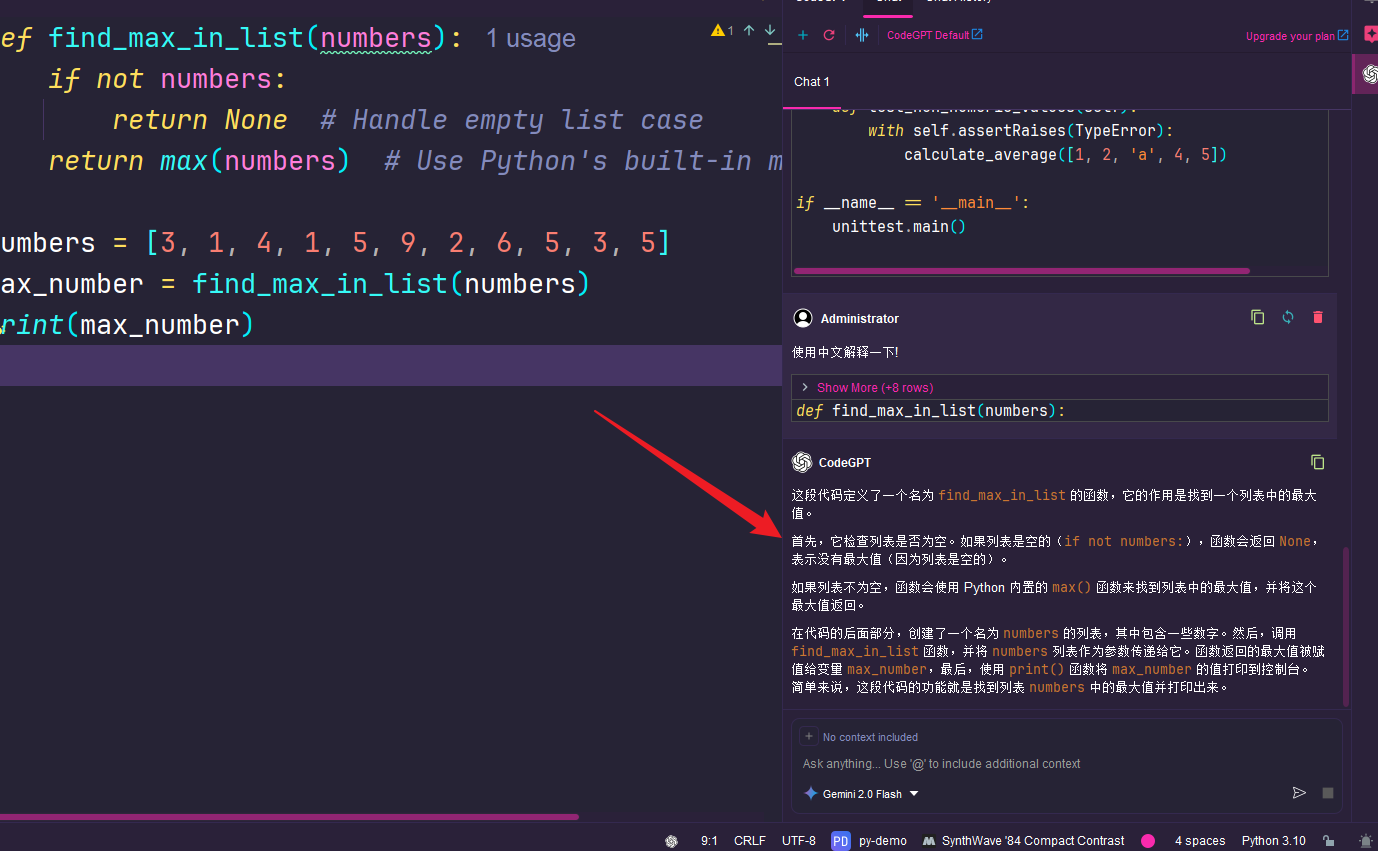Refresh the conversation using the reload icon
Screen dimensions: 1378x851
(x=830, y=35)
